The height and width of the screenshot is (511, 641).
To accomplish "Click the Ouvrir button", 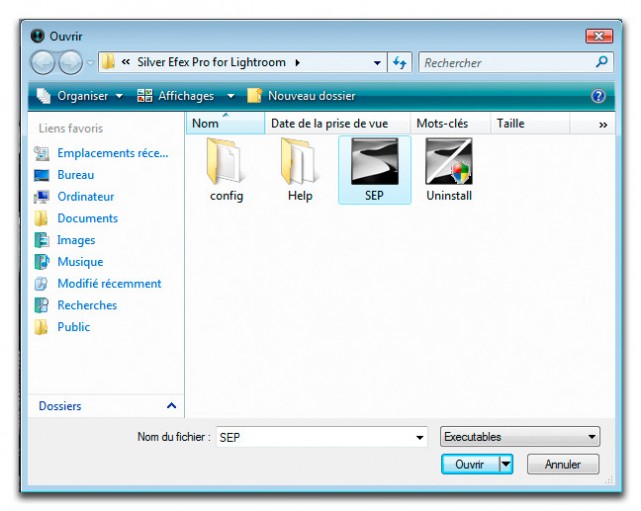I will pos(470,464).
